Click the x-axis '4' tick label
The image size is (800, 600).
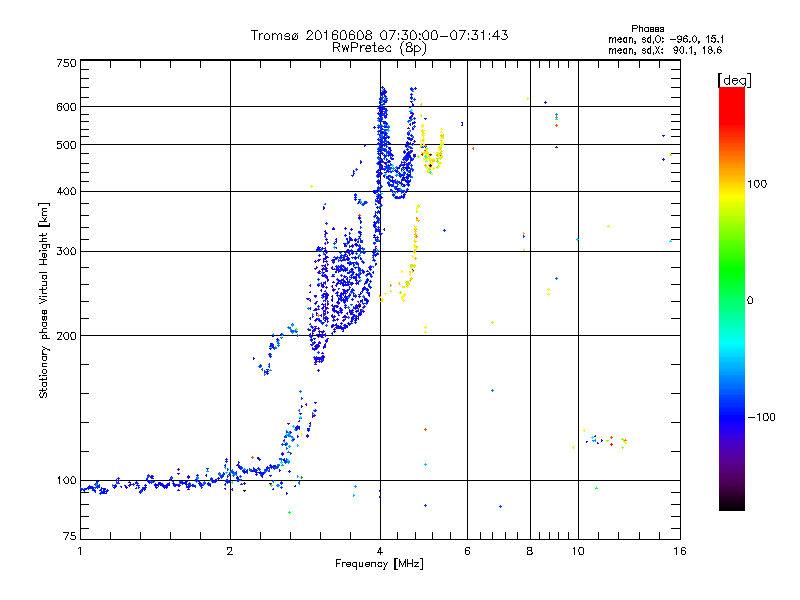click(x=380, y=551)
